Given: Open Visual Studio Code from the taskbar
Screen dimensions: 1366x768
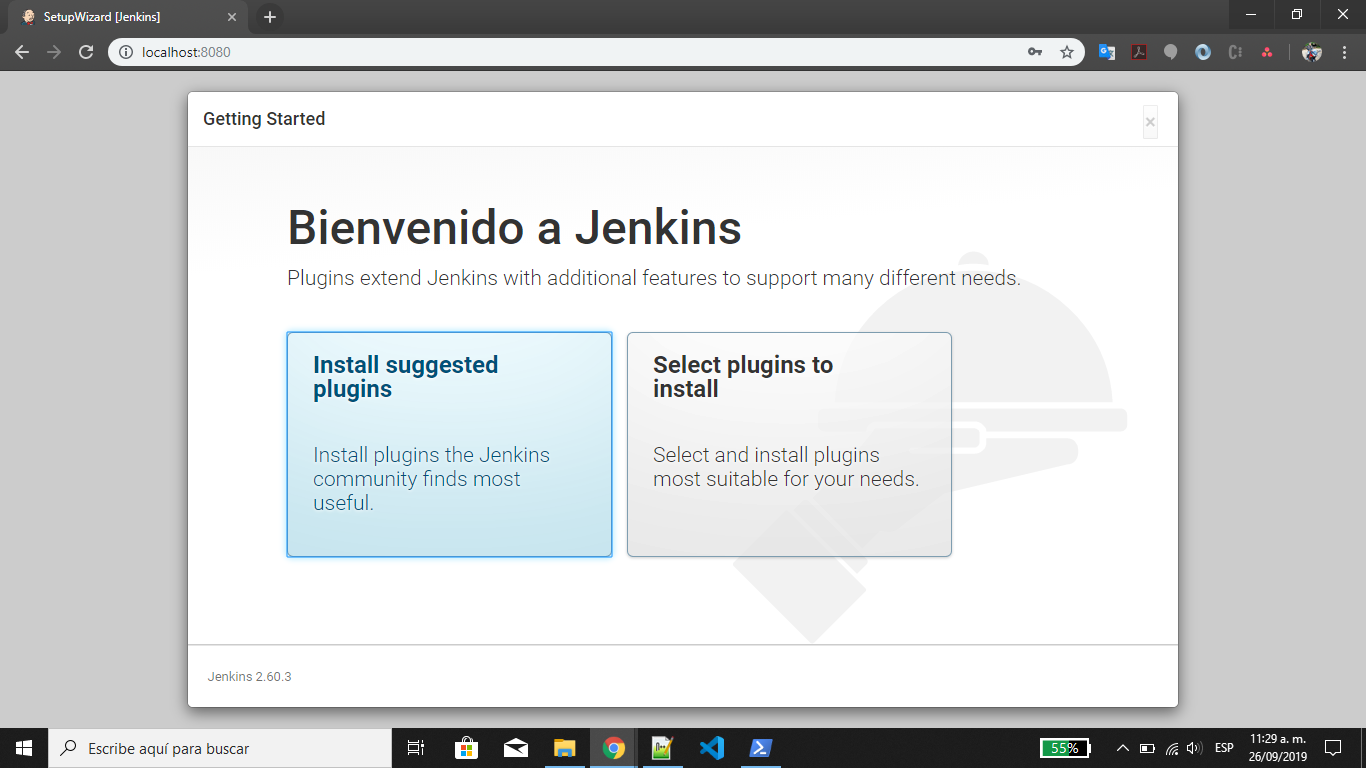Looking at the screenshot, I should (x=711, y=747).
